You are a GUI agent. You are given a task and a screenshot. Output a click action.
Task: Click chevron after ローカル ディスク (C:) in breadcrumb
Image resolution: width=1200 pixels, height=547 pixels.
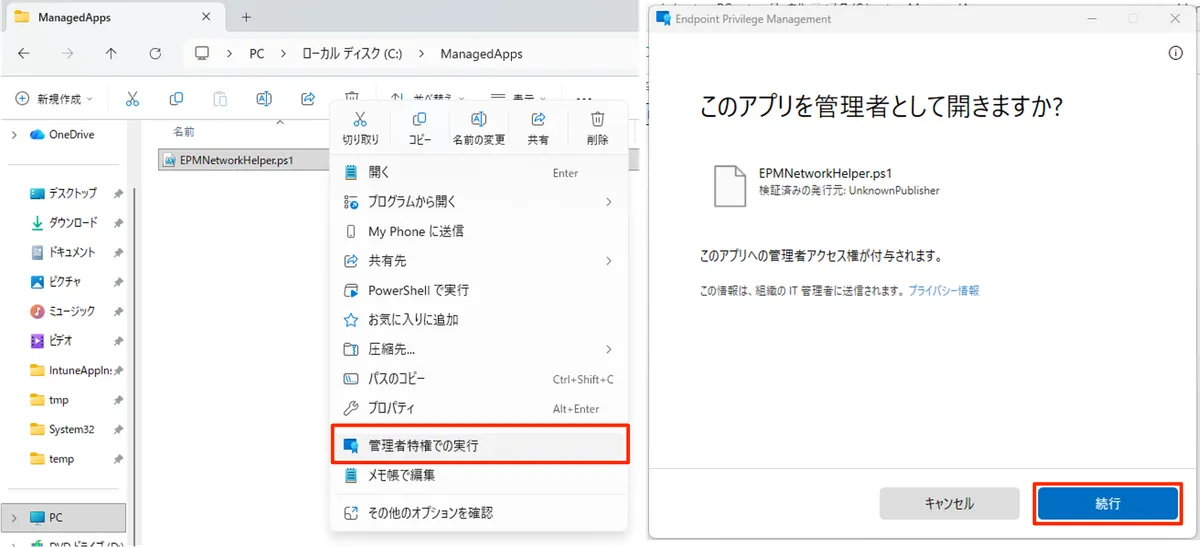[420, 54]
